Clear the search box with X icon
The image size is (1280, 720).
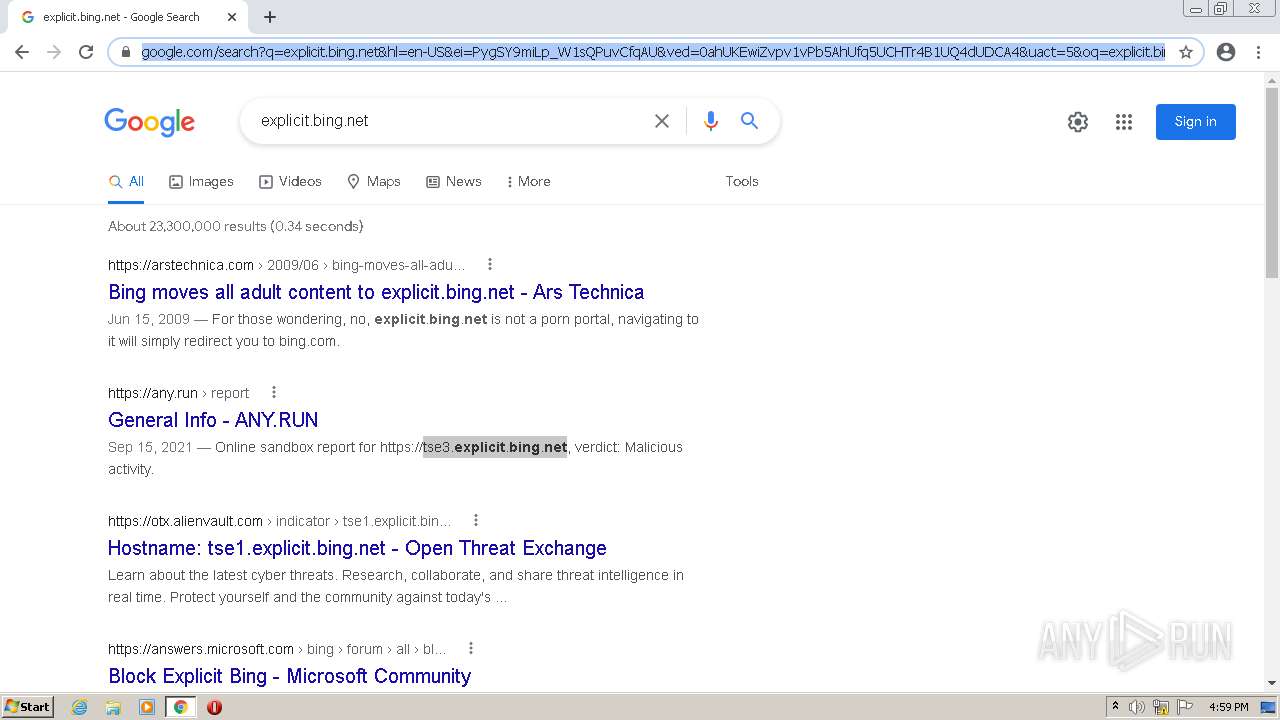tap(662, 121)
